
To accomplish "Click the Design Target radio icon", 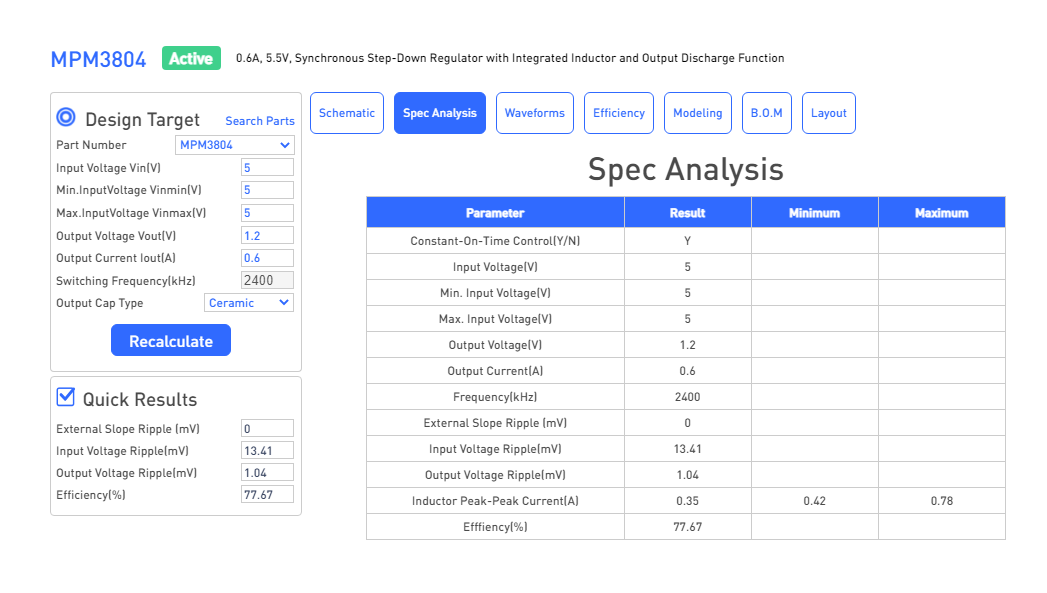I will click(65, 118).
